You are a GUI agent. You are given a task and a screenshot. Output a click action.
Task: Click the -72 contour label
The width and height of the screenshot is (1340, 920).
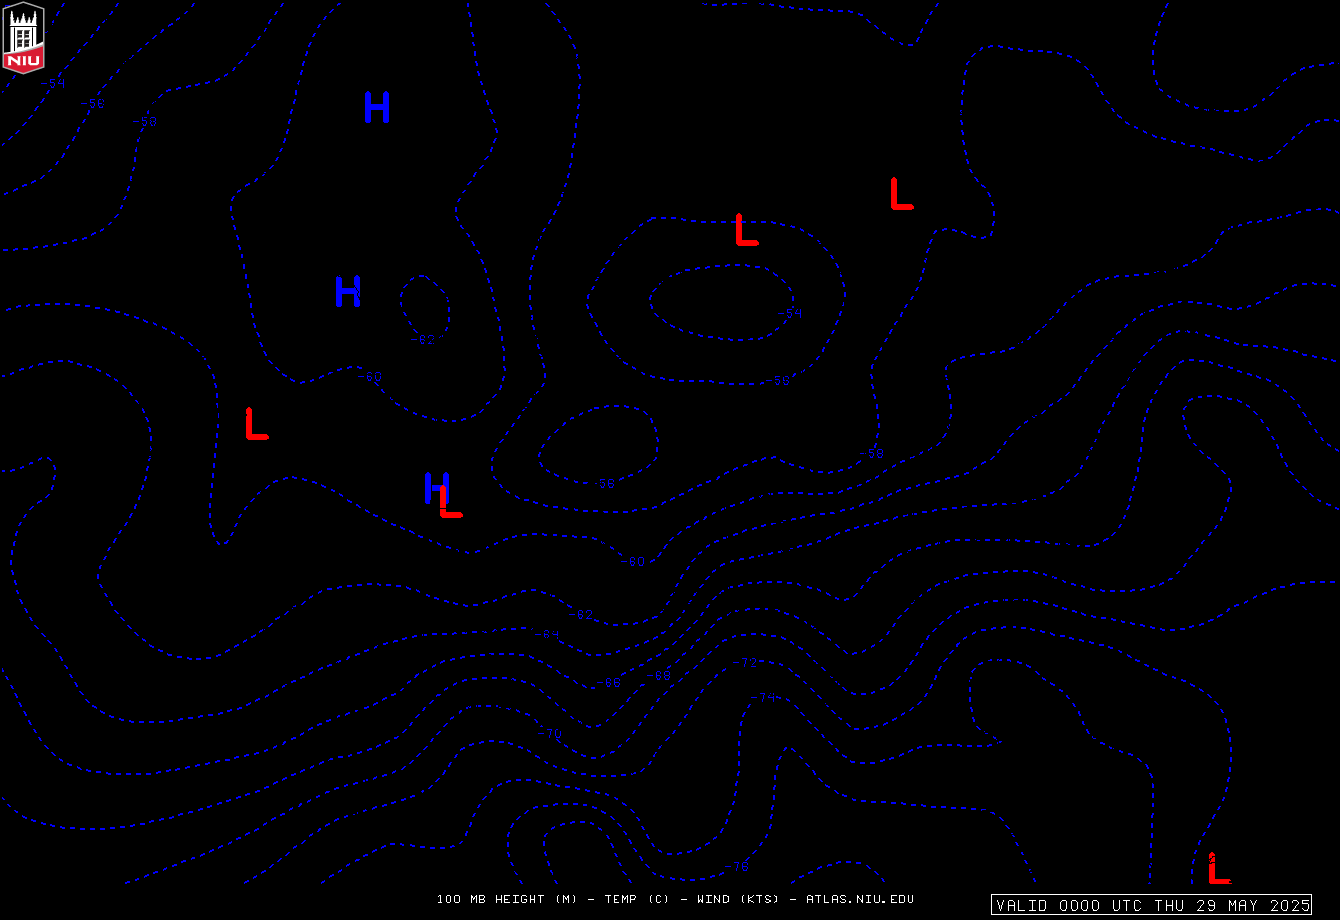(x=746, y=663)
